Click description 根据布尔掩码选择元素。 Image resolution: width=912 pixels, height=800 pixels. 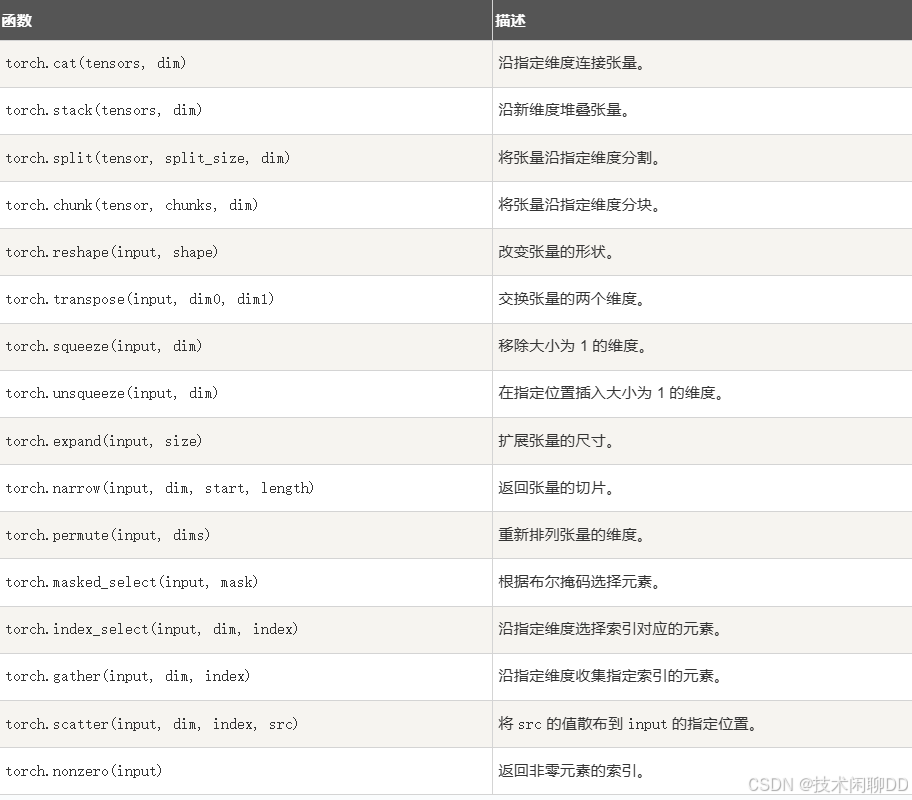(x=579, y=582)
